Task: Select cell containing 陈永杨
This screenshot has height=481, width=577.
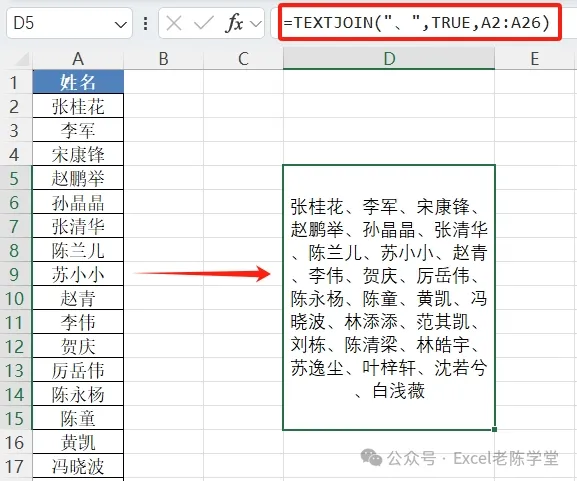Action: [x=78, y=394]
